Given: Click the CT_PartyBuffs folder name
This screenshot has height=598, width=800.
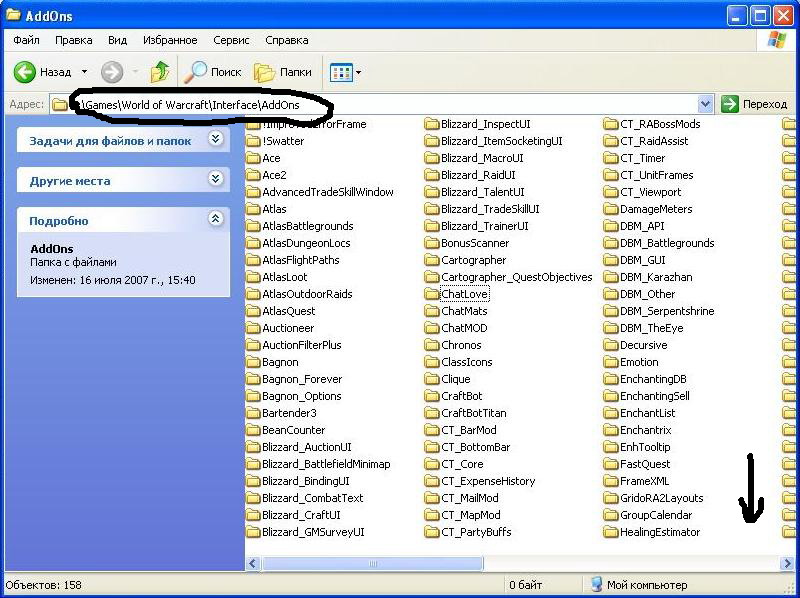Looking at the screenshot, I should [476, 532].
